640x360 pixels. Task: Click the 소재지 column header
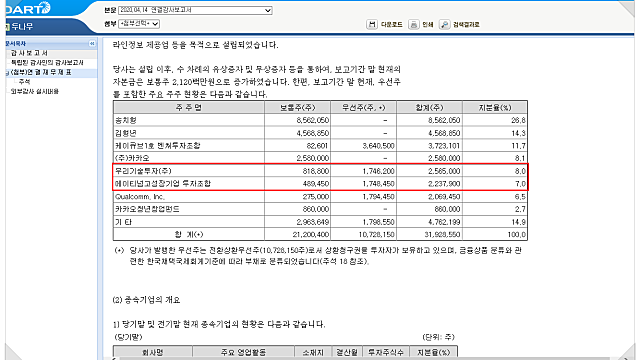coord(313,352)
